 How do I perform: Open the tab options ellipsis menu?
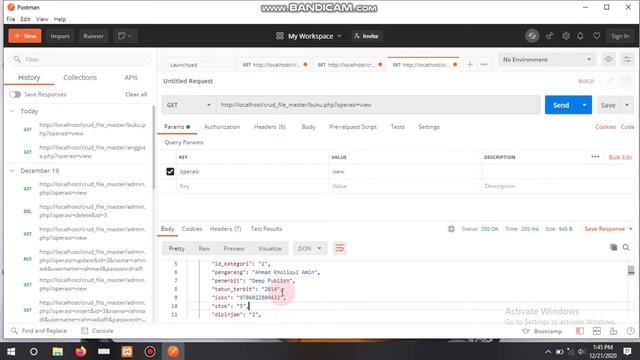[484, 64]
